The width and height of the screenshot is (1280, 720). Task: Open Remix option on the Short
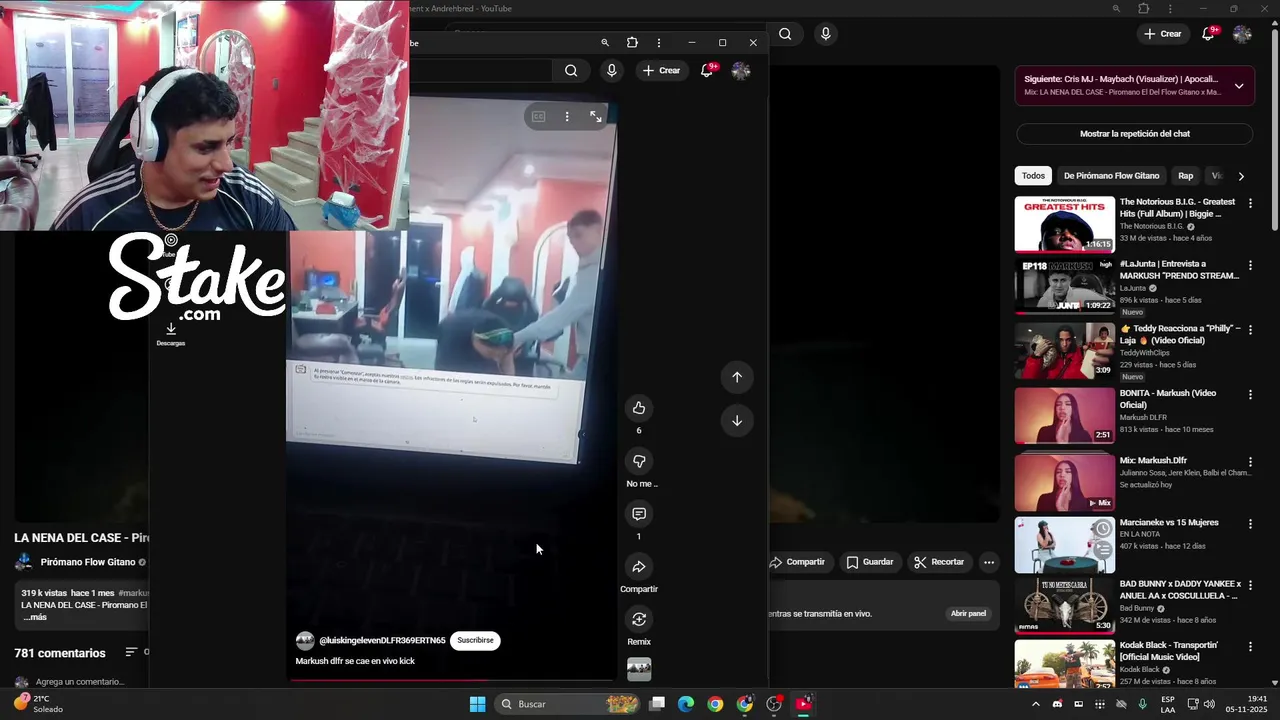coord(639,620)
